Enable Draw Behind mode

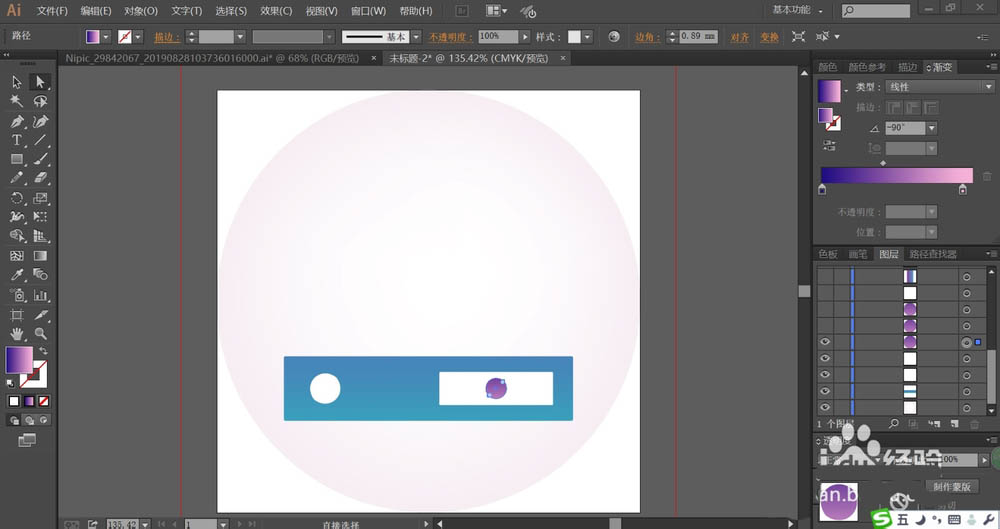pos(29,420)
